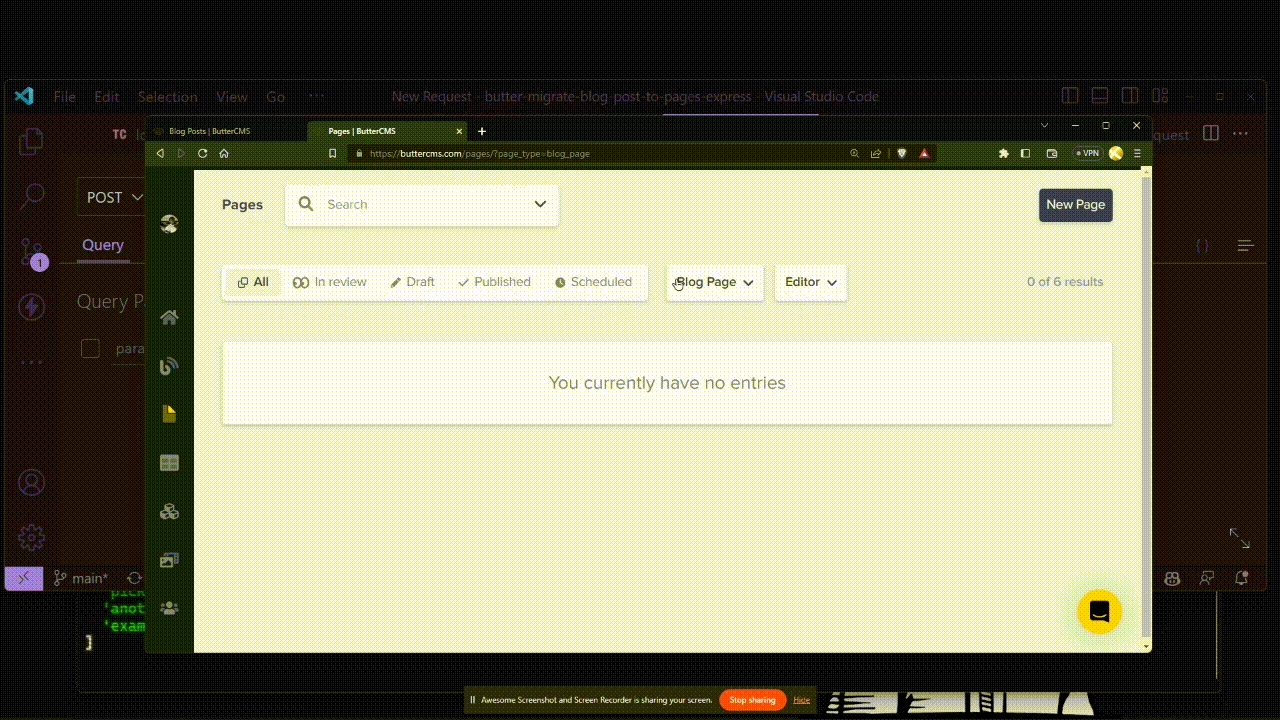
Task: Select the All status filter tab
Action: coord(253,282)
